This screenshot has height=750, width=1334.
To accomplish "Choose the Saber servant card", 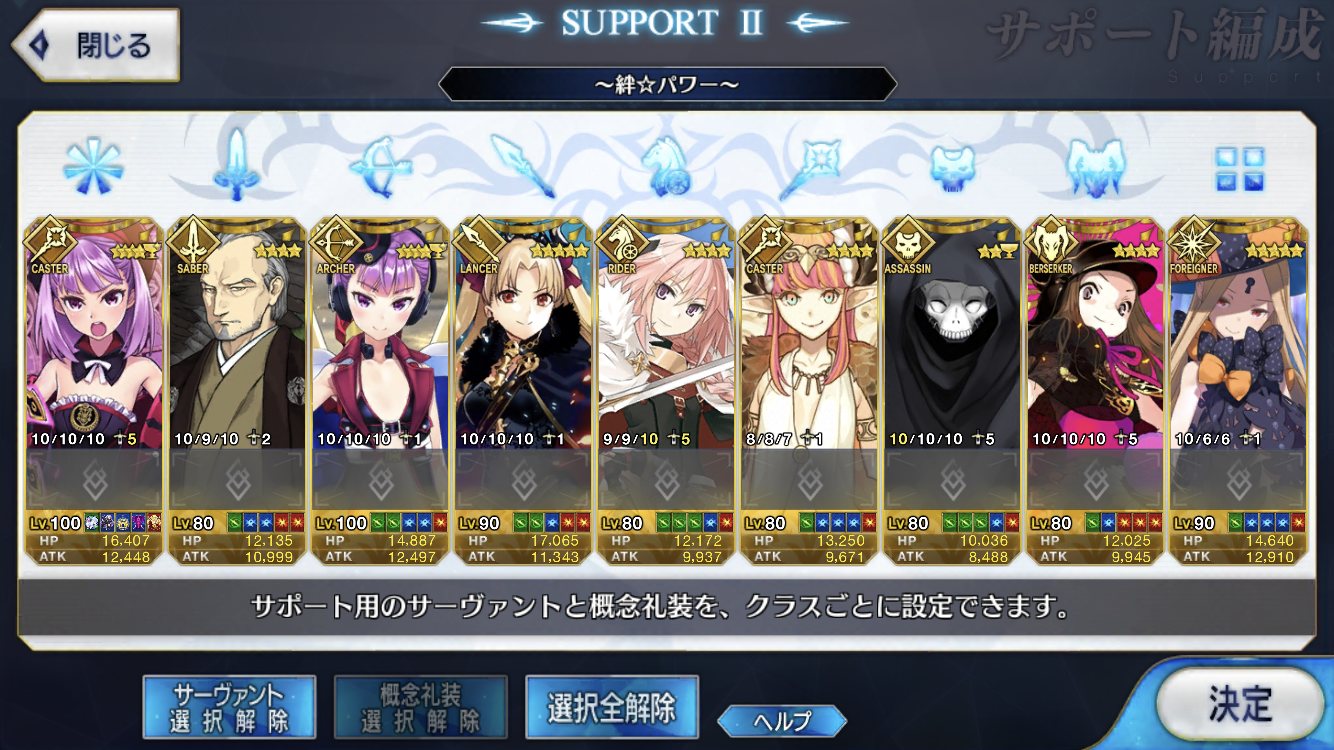I will click(x=237, y=391).
